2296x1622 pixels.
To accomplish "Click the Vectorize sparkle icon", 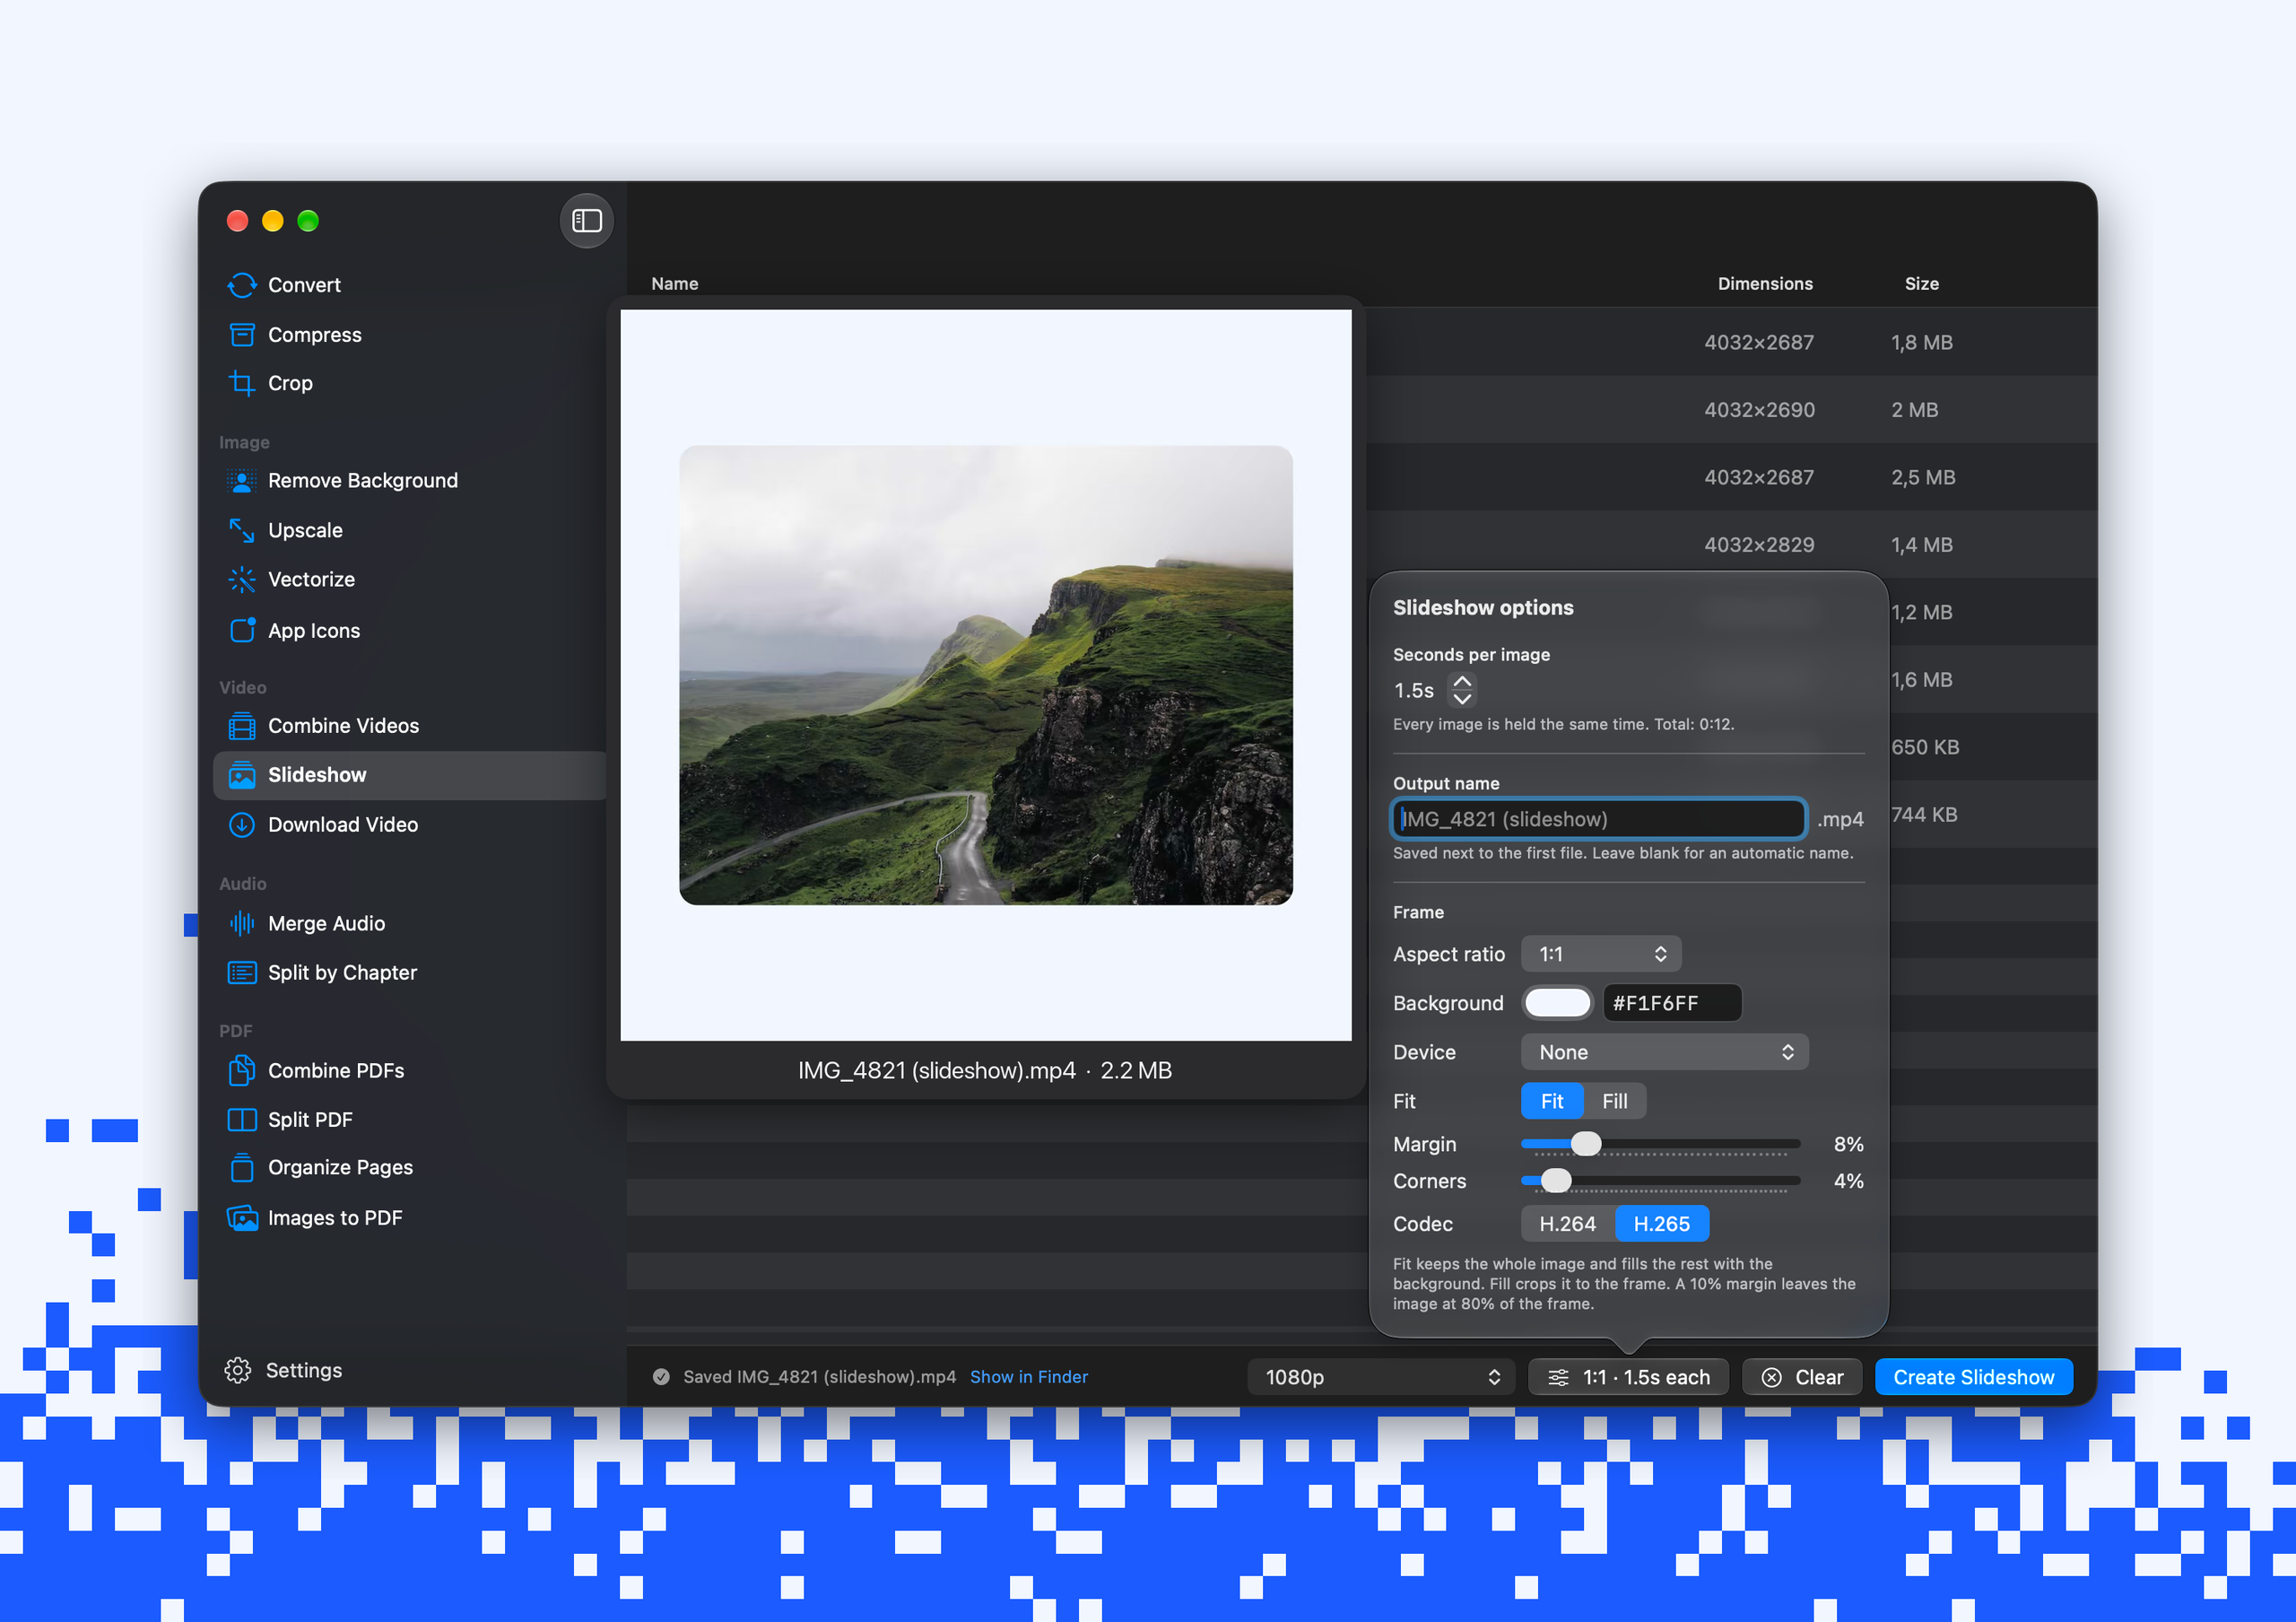I will click(x=242, y=579).
